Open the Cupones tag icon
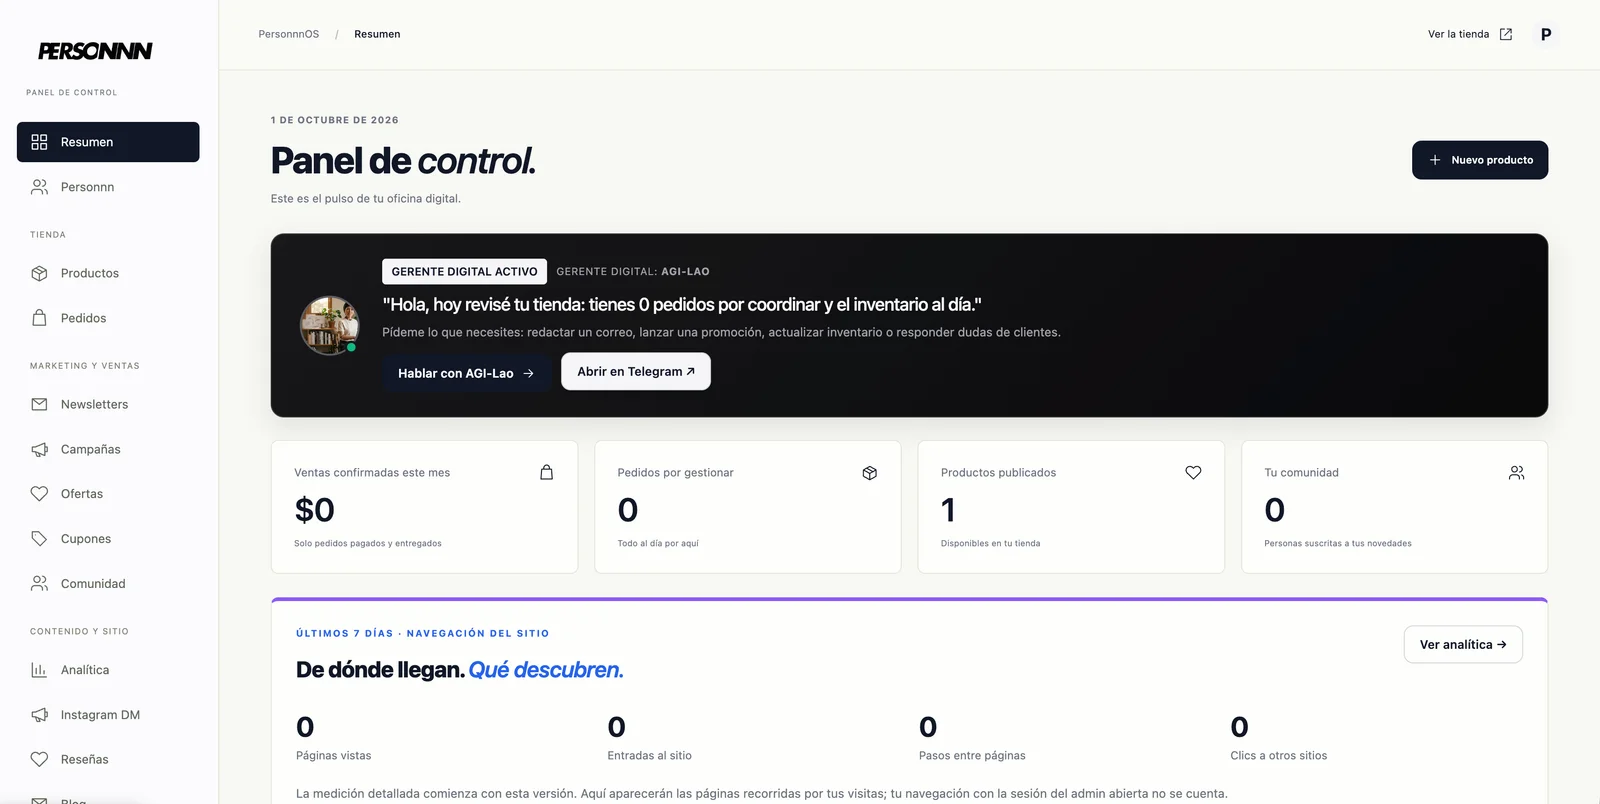Image resolution: width=1600 pixels, height=804 pixels. coord(39,539)
